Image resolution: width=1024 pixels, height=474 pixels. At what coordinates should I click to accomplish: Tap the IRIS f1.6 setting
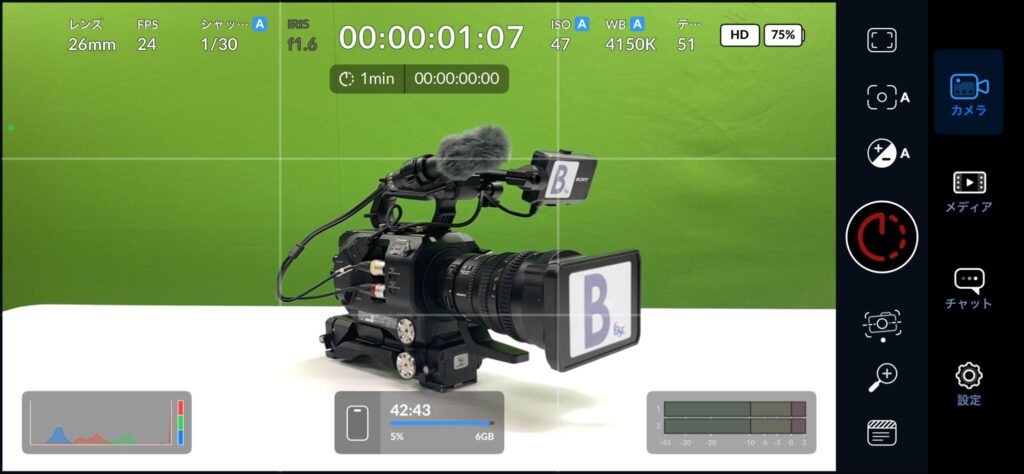point(302,35)
